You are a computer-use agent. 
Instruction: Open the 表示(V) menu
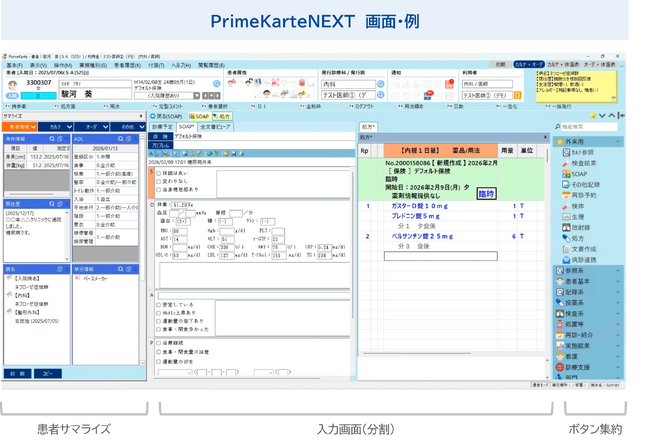tap(38, 65)
